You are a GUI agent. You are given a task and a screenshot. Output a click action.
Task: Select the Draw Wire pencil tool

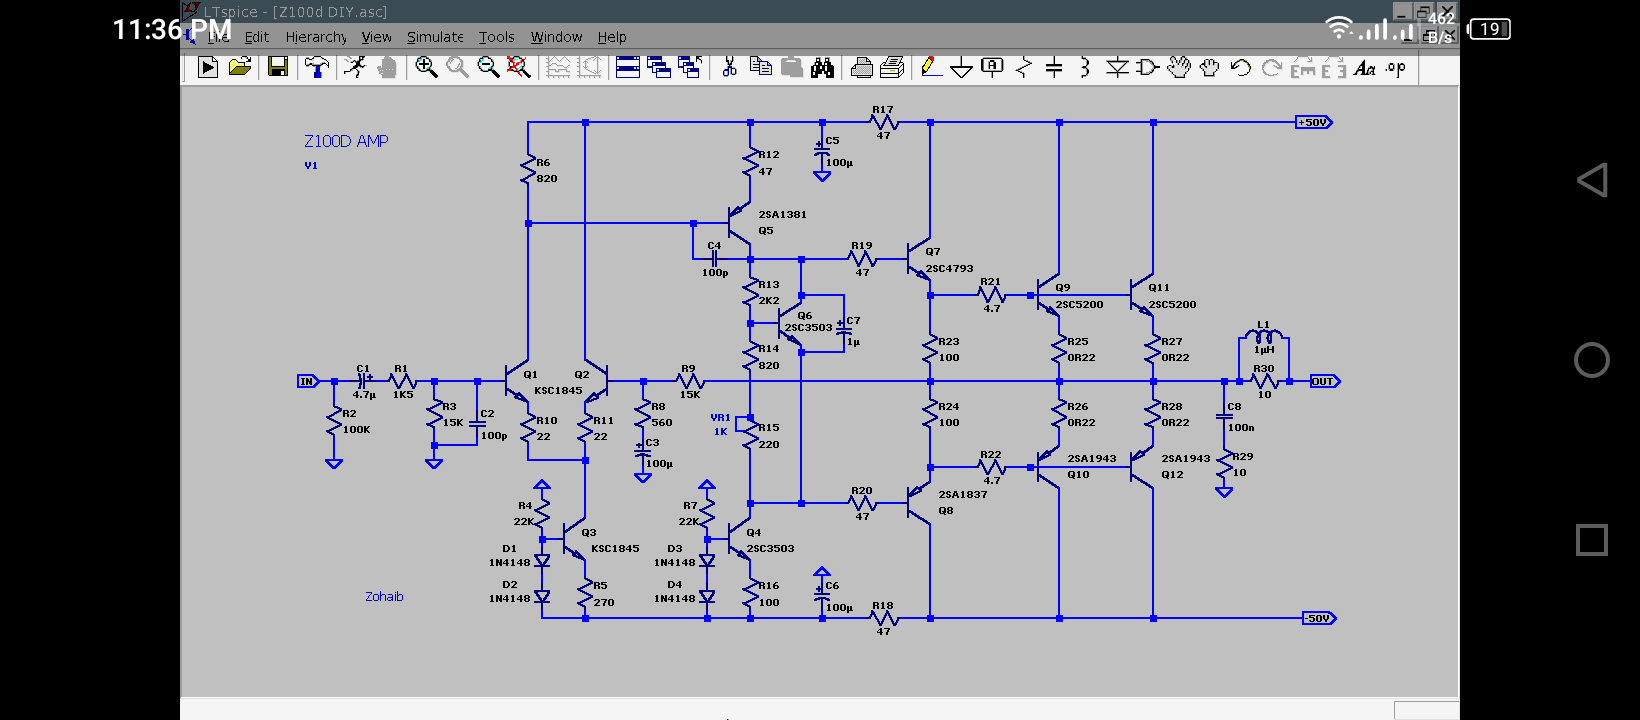(x=931, y=67)
